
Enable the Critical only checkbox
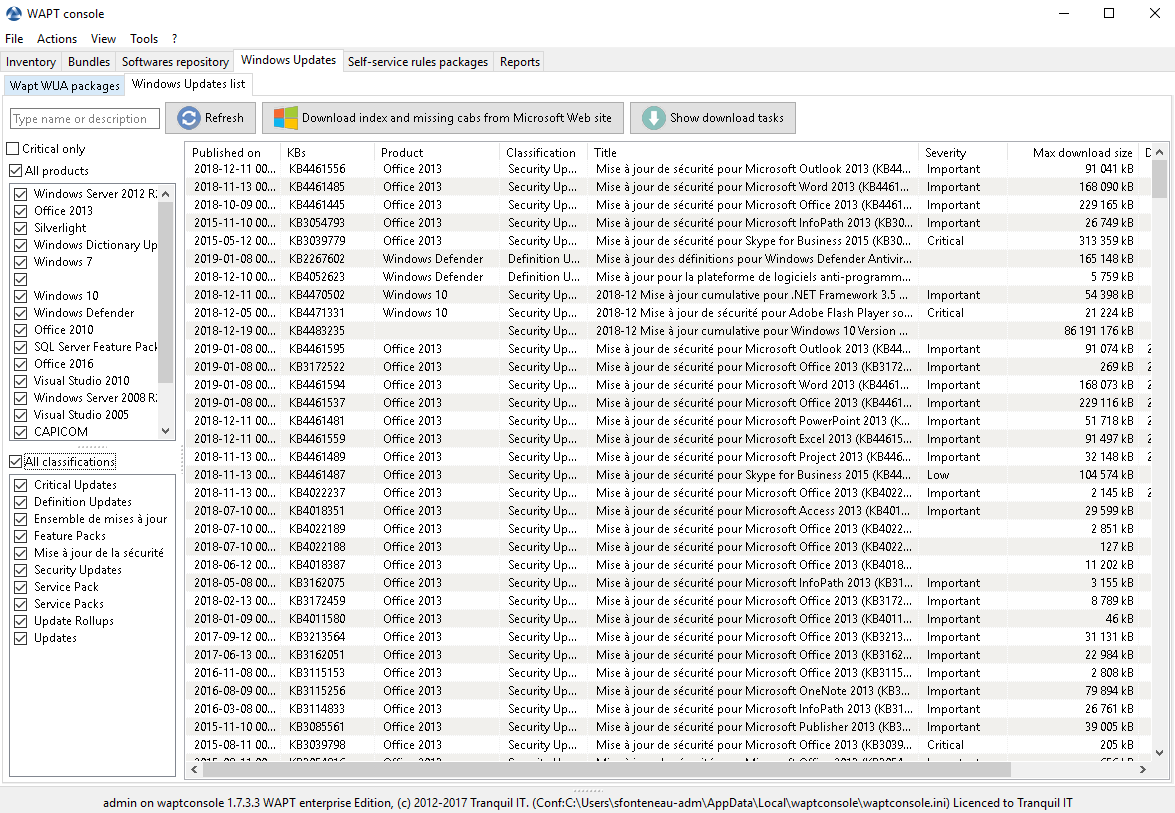(x=13, y=148)
